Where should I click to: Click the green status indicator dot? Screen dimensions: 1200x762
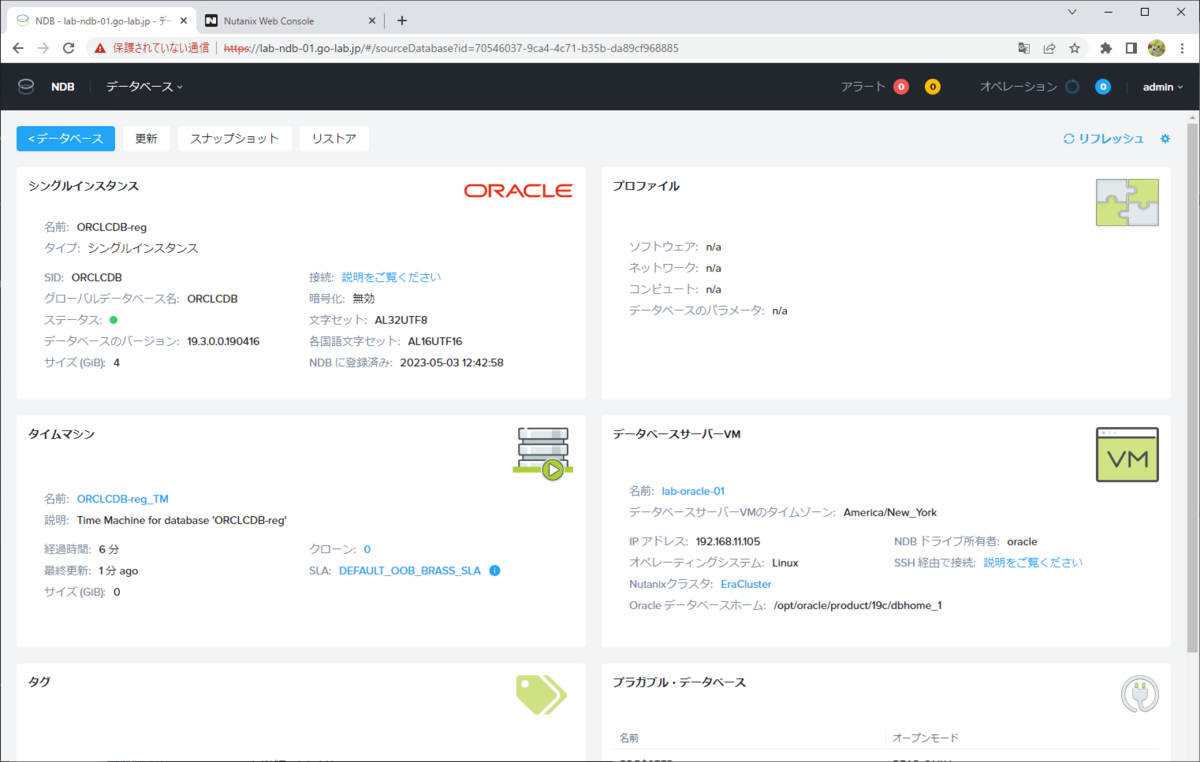113,320
